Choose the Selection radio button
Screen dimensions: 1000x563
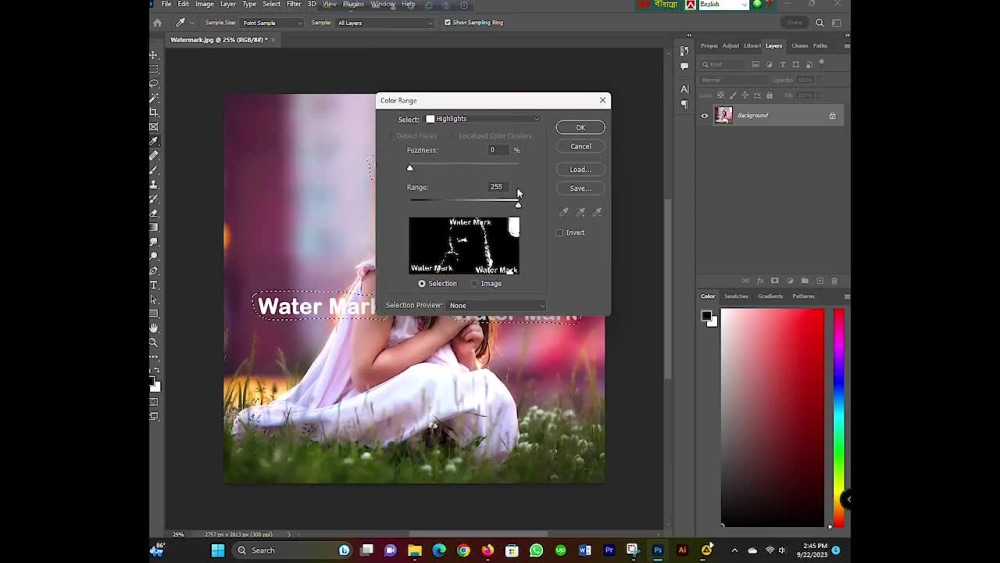point(422,284)
